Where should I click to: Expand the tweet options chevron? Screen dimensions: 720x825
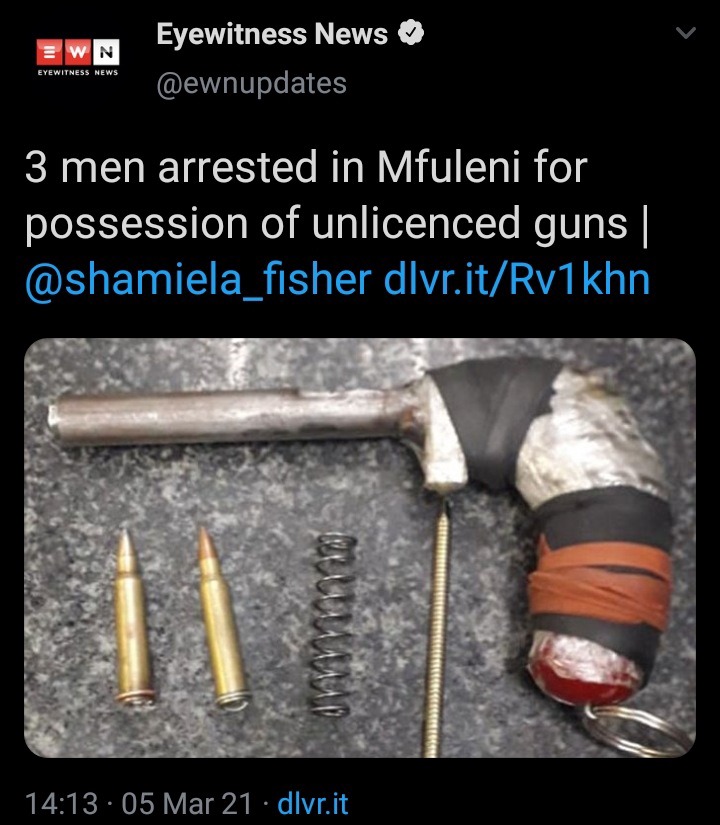coord(686,33)
